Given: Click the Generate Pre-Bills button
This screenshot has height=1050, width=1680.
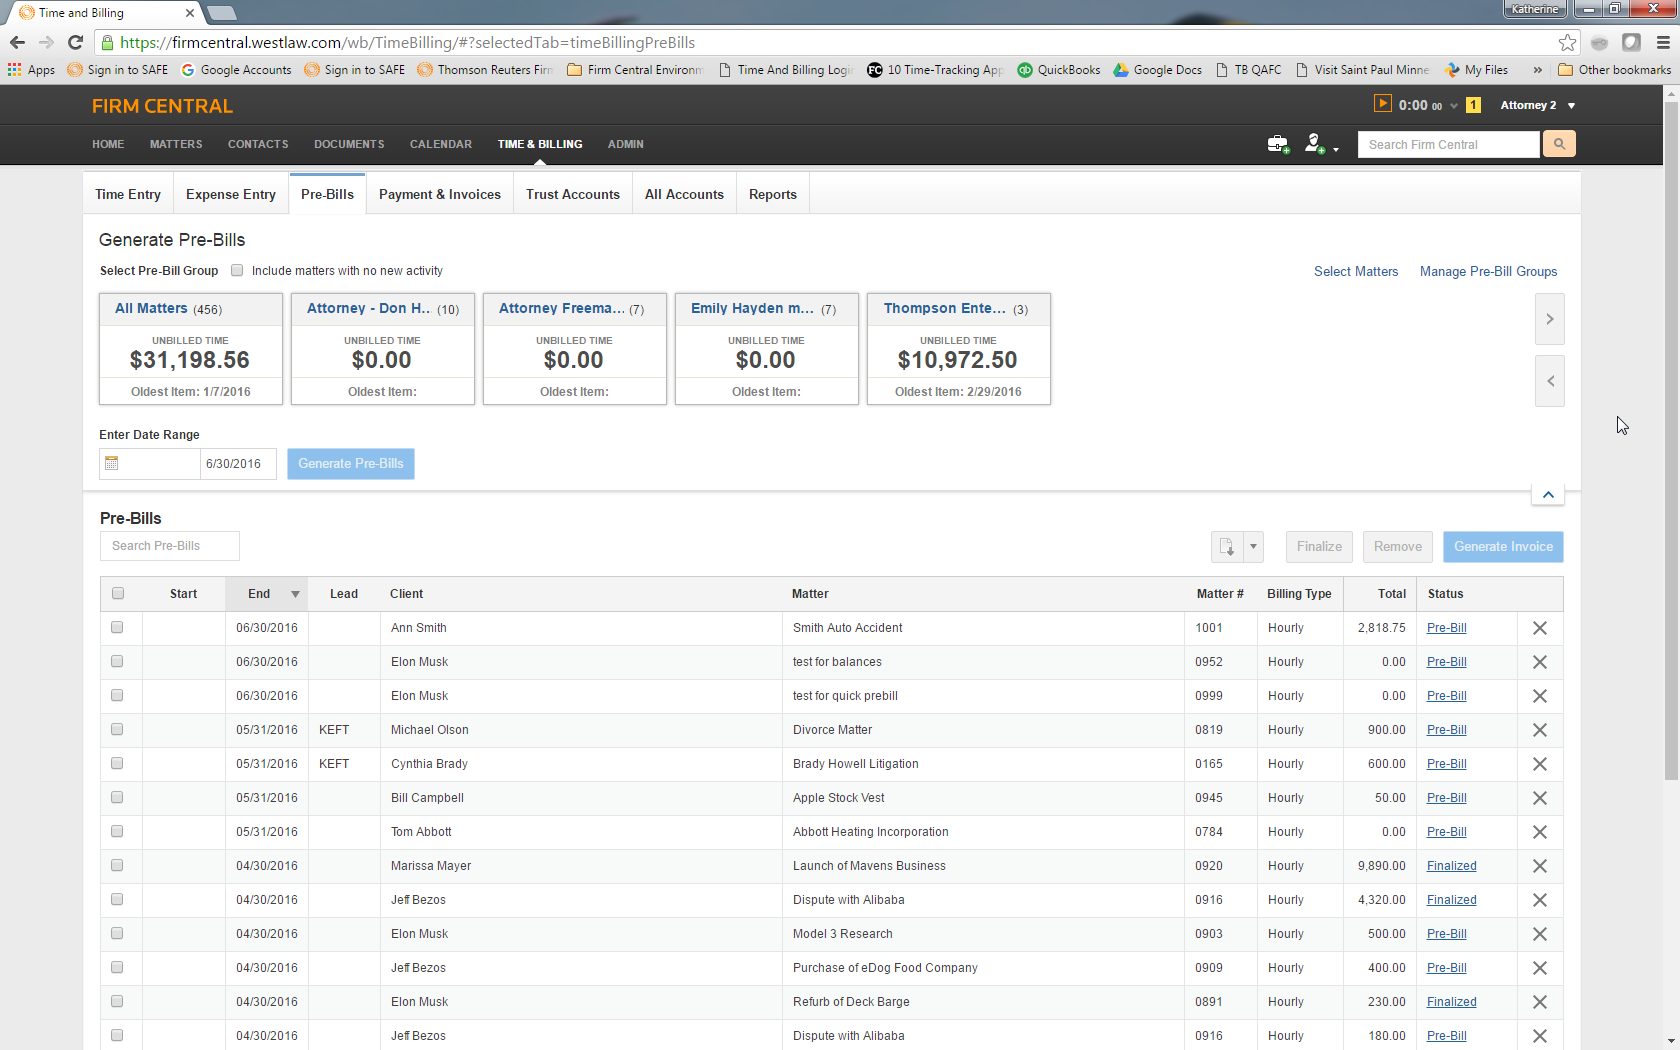Looking at the screenshot, I should [x=350, y=463].
